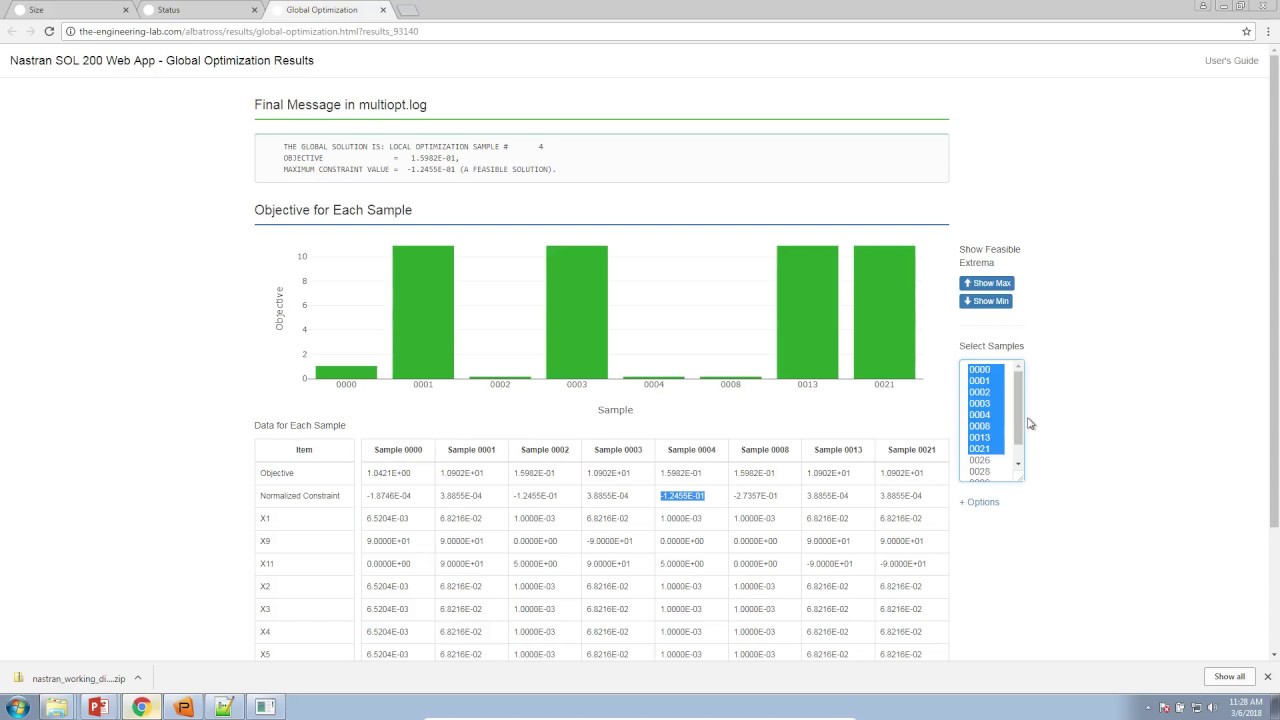Click the page scrollbar down arrow

pyautogui.click(x=1273, y=654)
